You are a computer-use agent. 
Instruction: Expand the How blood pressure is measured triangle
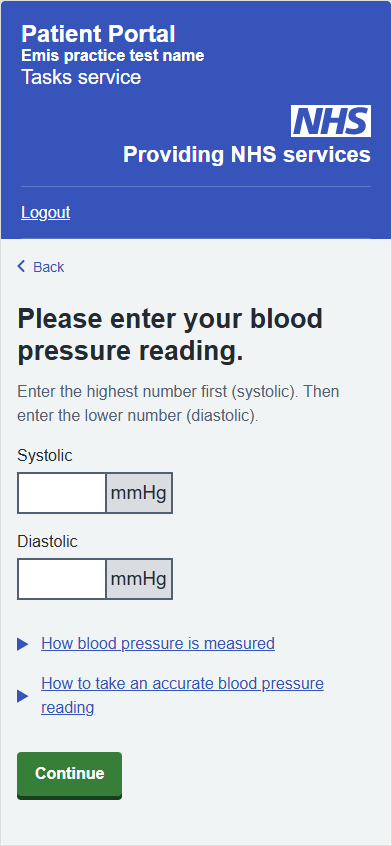tap(23, 644)
